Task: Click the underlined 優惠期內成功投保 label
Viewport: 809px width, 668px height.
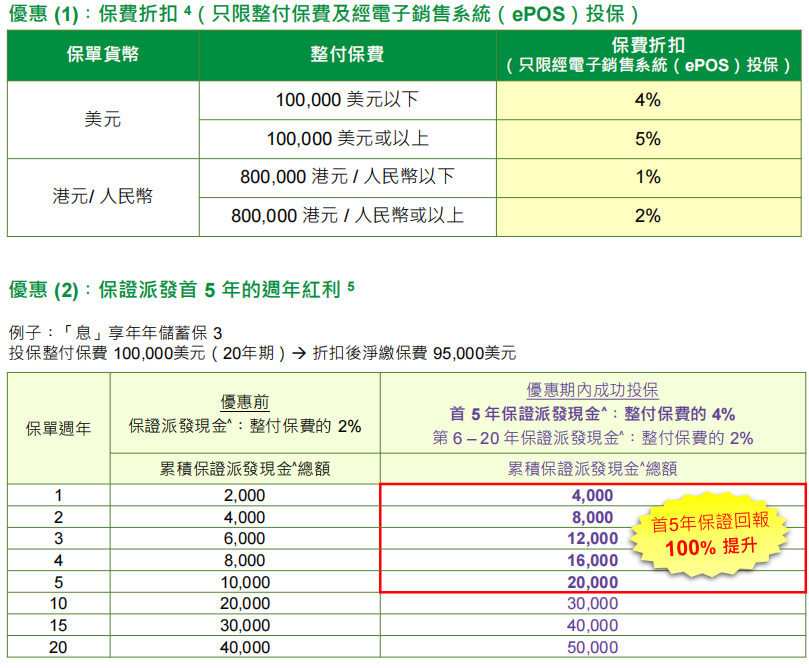Action: click(592, 391)
